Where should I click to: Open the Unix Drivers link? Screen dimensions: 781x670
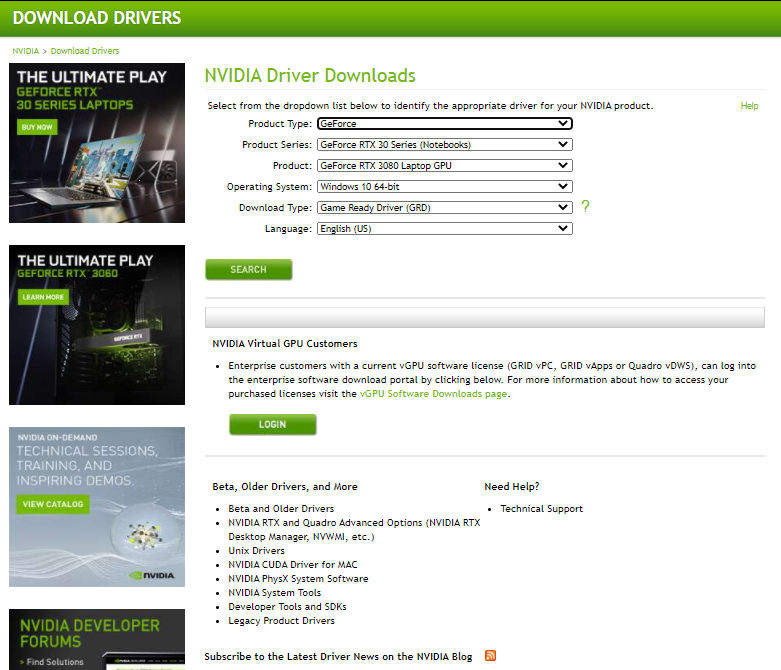(x=257, y=550)
